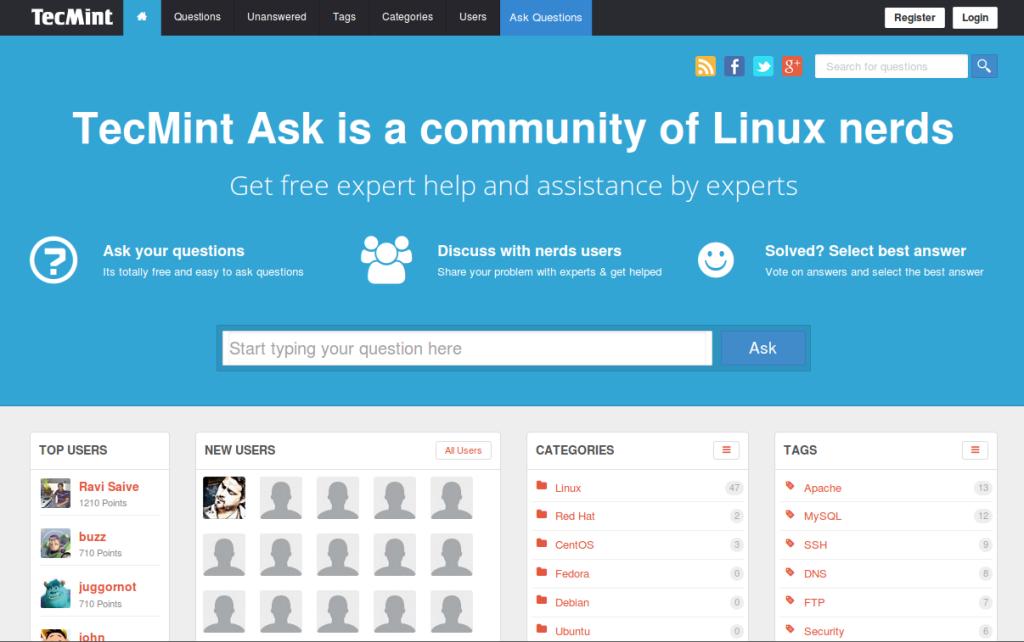Open the MySQL tag link

coord(822,516)
